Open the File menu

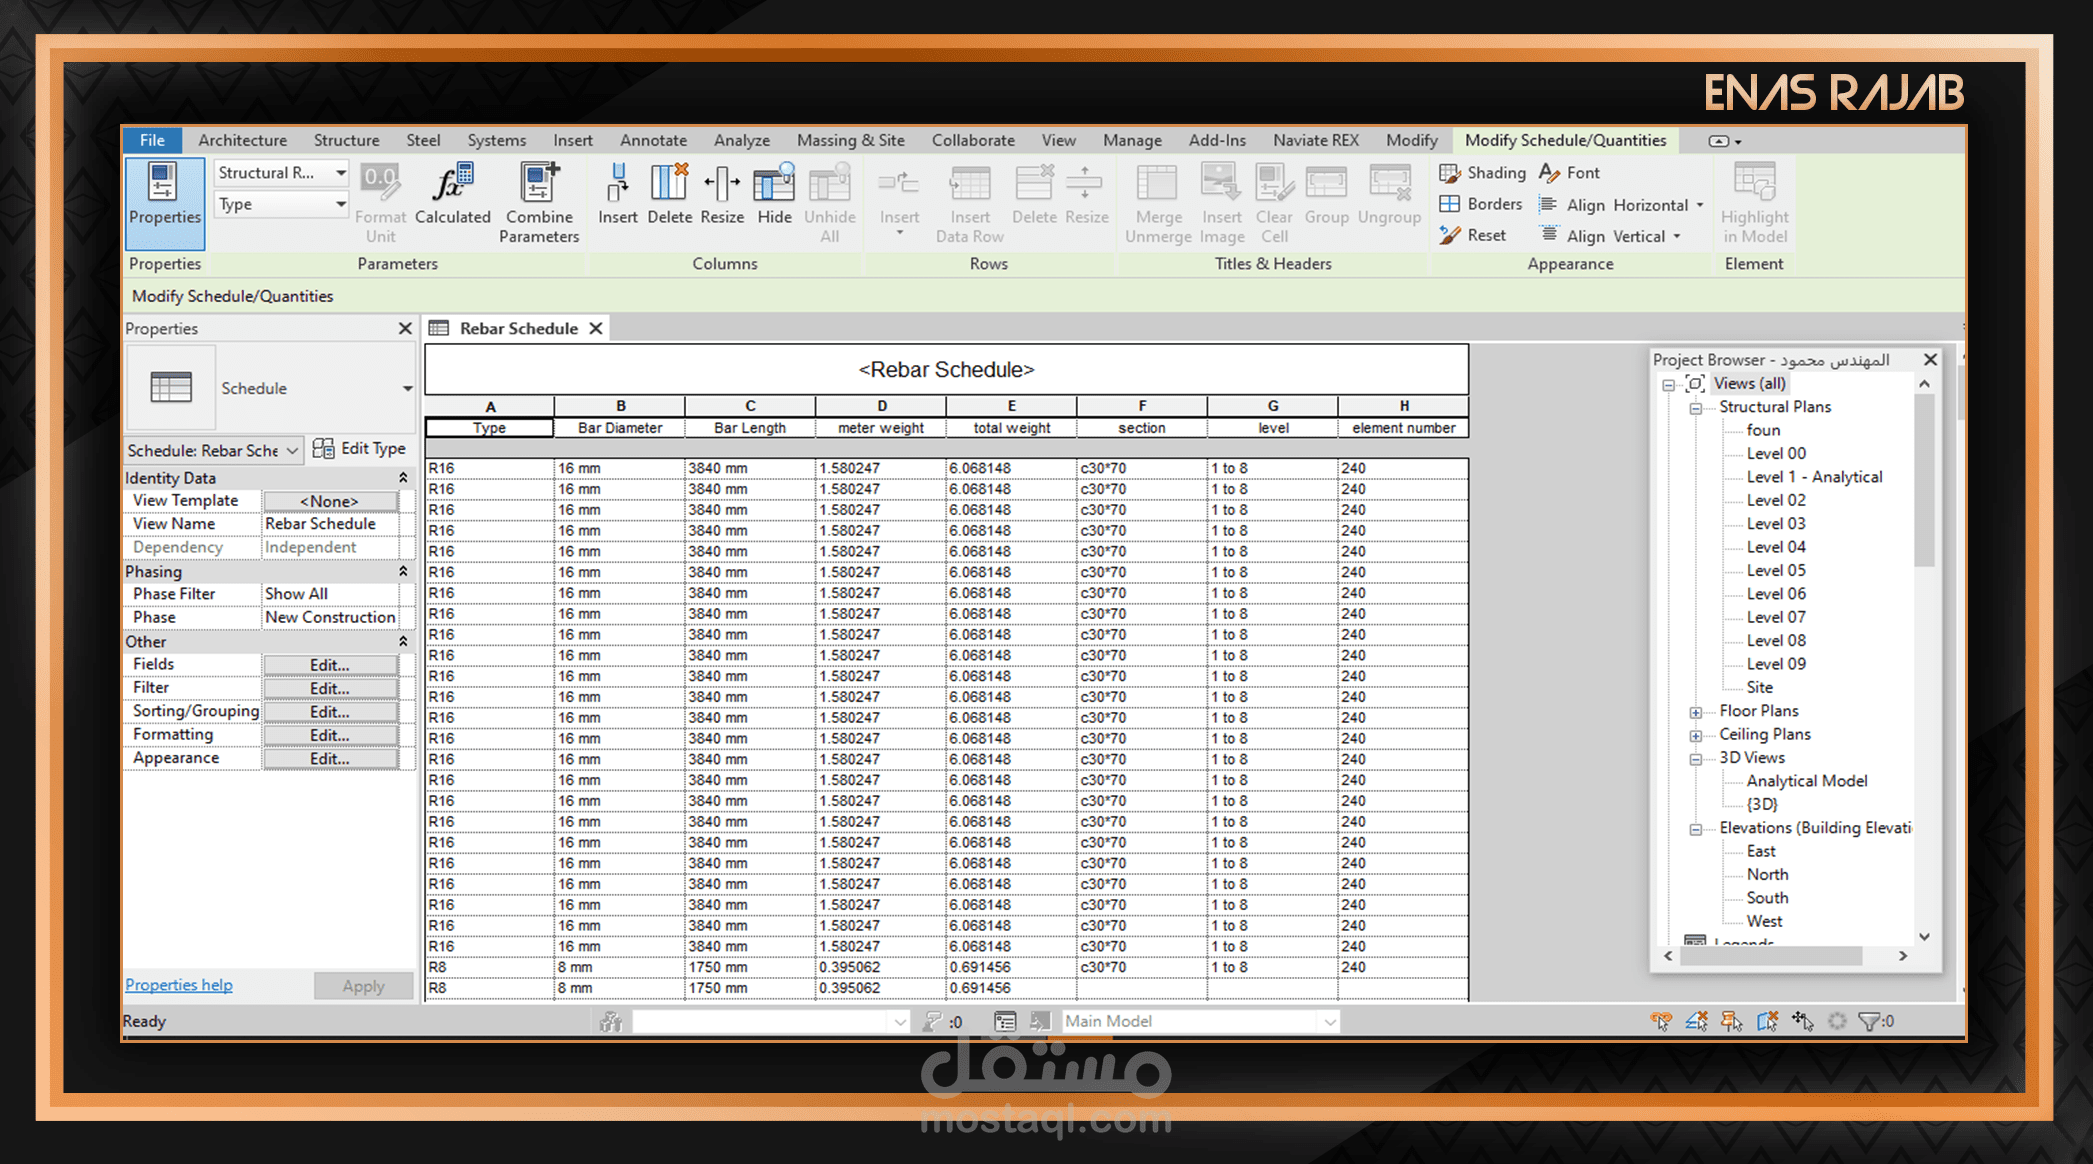(152, 140)
